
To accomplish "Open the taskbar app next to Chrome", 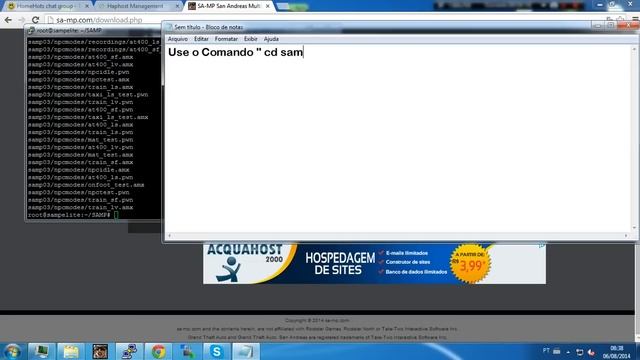I will point(187,351).
